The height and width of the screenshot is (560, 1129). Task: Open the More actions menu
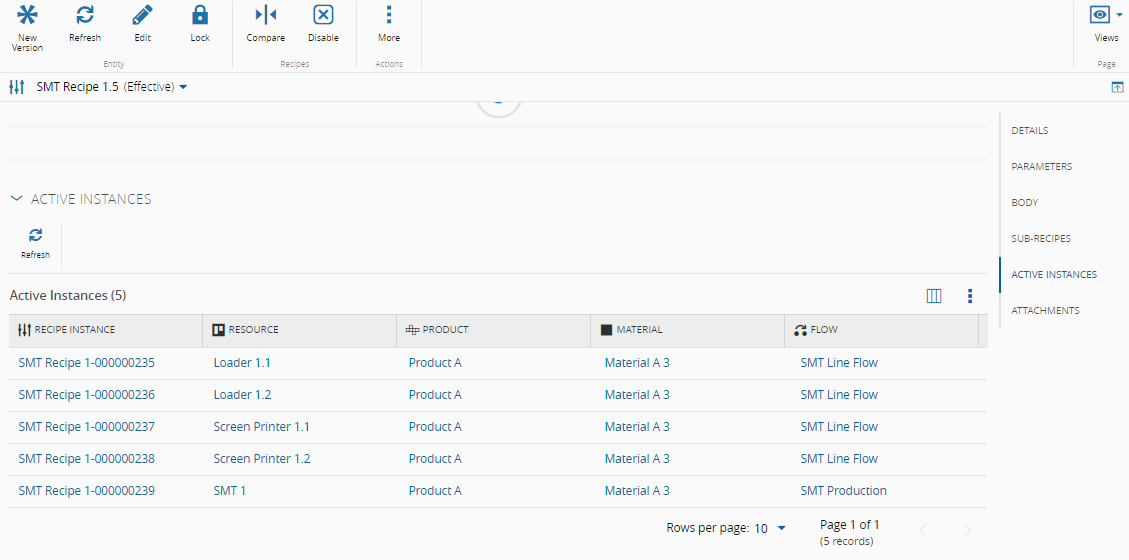pyautogui.click(x=389, y=16)
